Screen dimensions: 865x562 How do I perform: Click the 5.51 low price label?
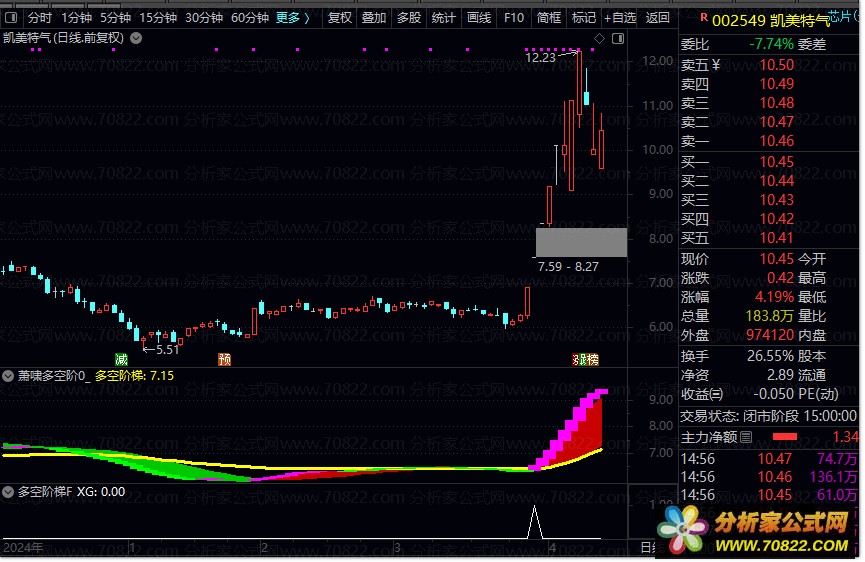point(168,350)
